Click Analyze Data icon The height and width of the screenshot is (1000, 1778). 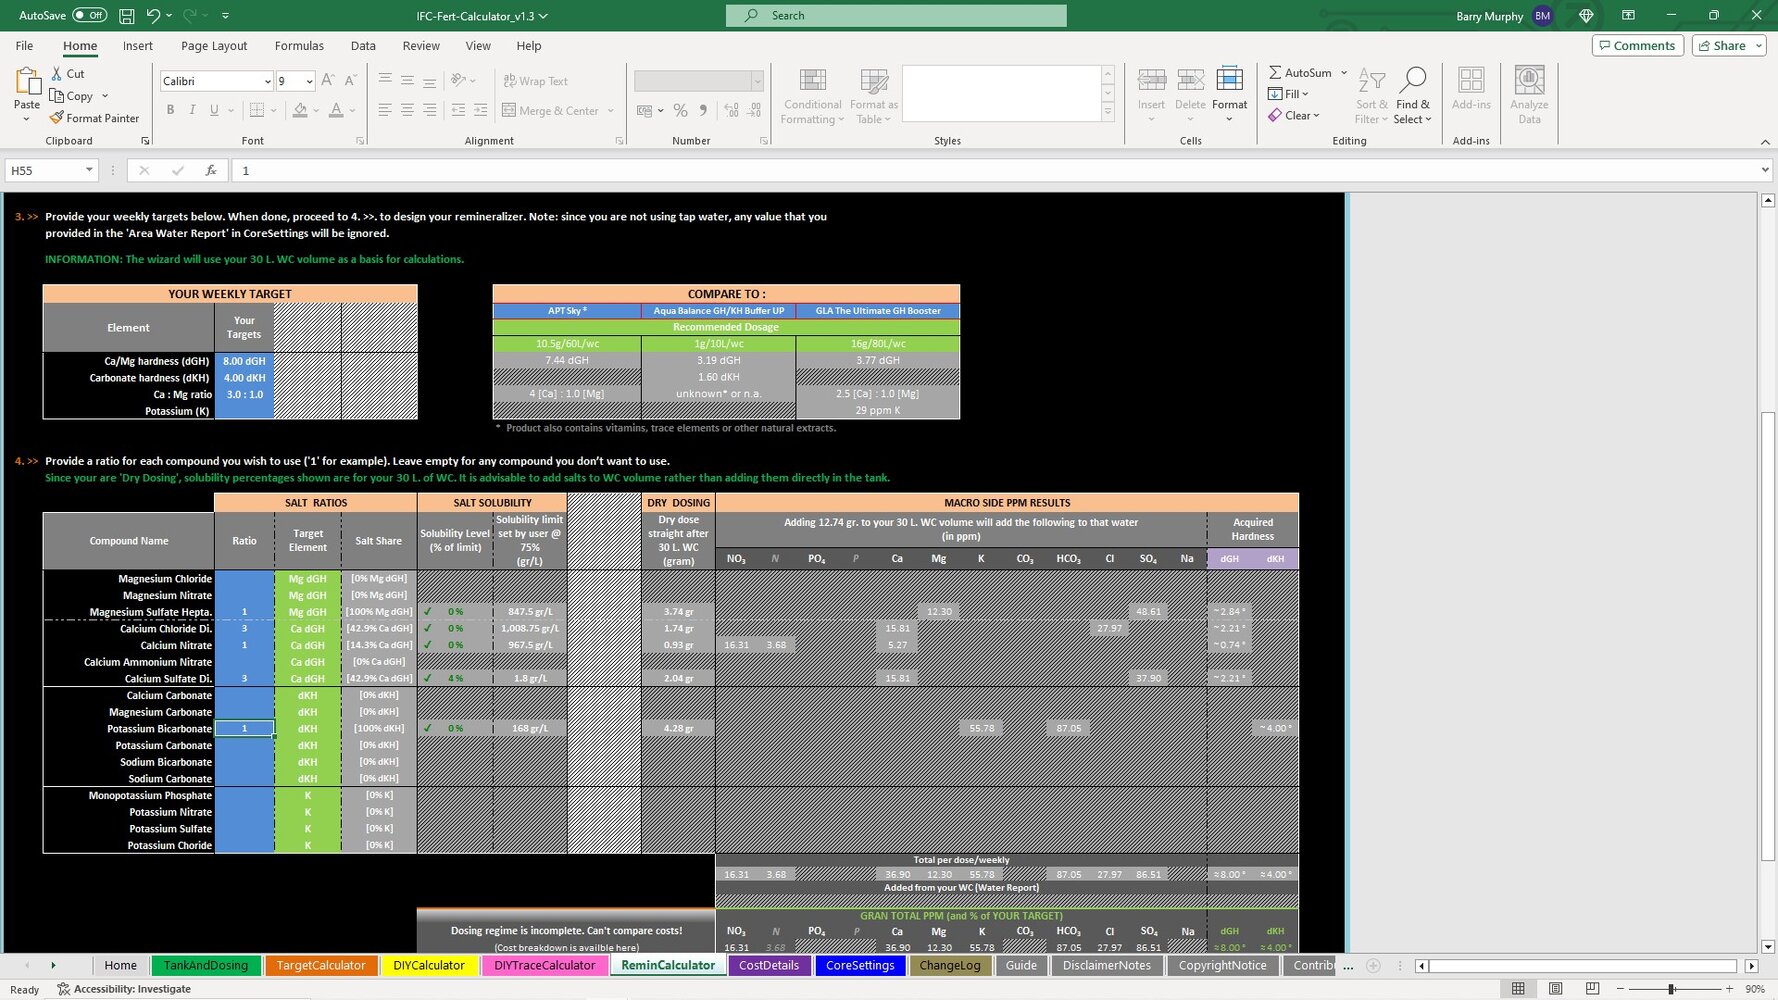[1529, 82]
